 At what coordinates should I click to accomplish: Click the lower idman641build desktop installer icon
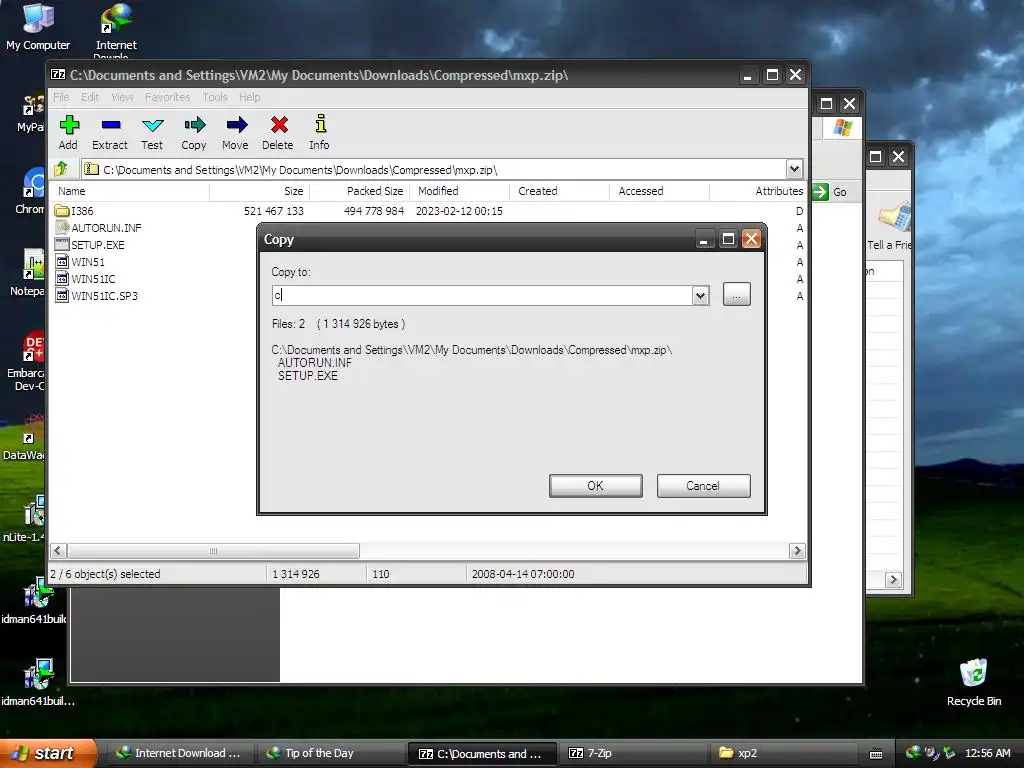(37, 682)
